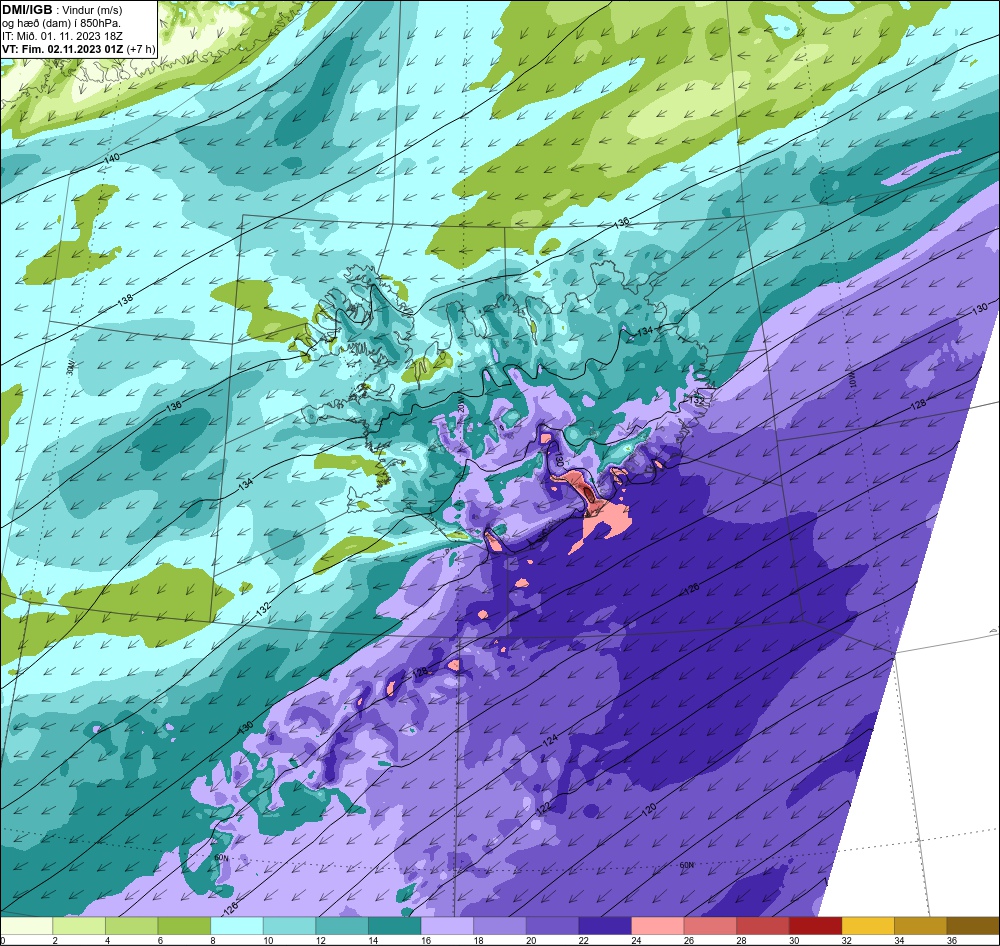The height and width of the screenshot is (946, 1000).
Task: Click the pale yellow 0–2 m/s legend swatch
Action: [x=26, y=926]
